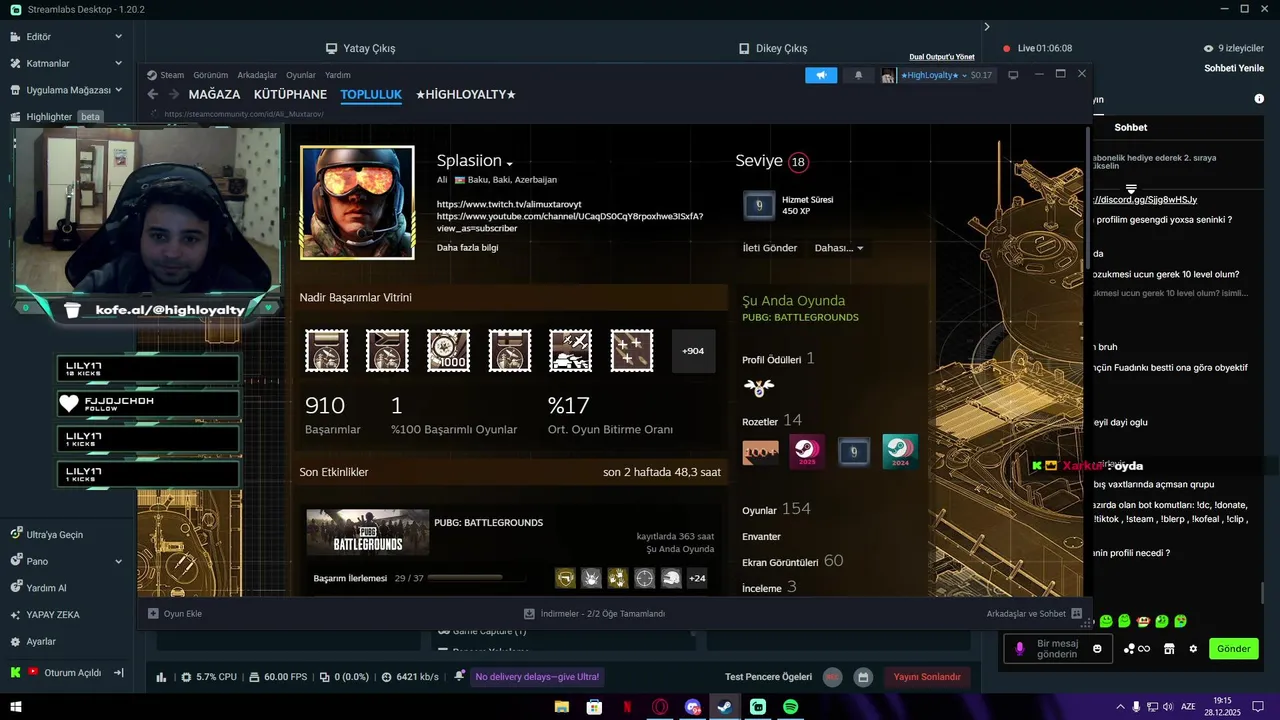This screenshot has width=1280, height=720.
Task: Click the Splasiion profile avatar
Action: tap(357, 202)
